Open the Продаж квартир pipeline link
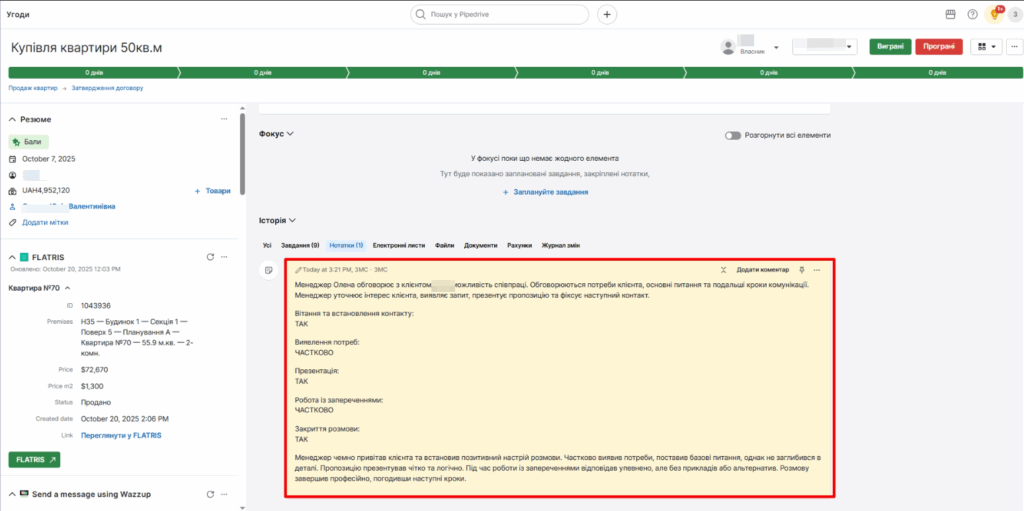 click(x=33, y=88)
